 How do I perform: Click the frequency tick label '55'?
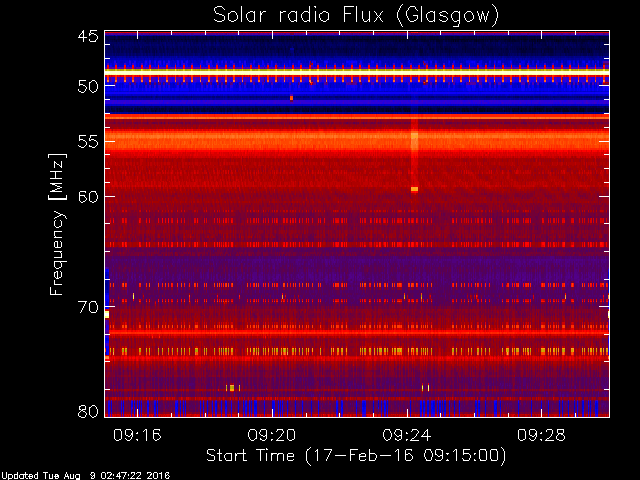(88, 142)
